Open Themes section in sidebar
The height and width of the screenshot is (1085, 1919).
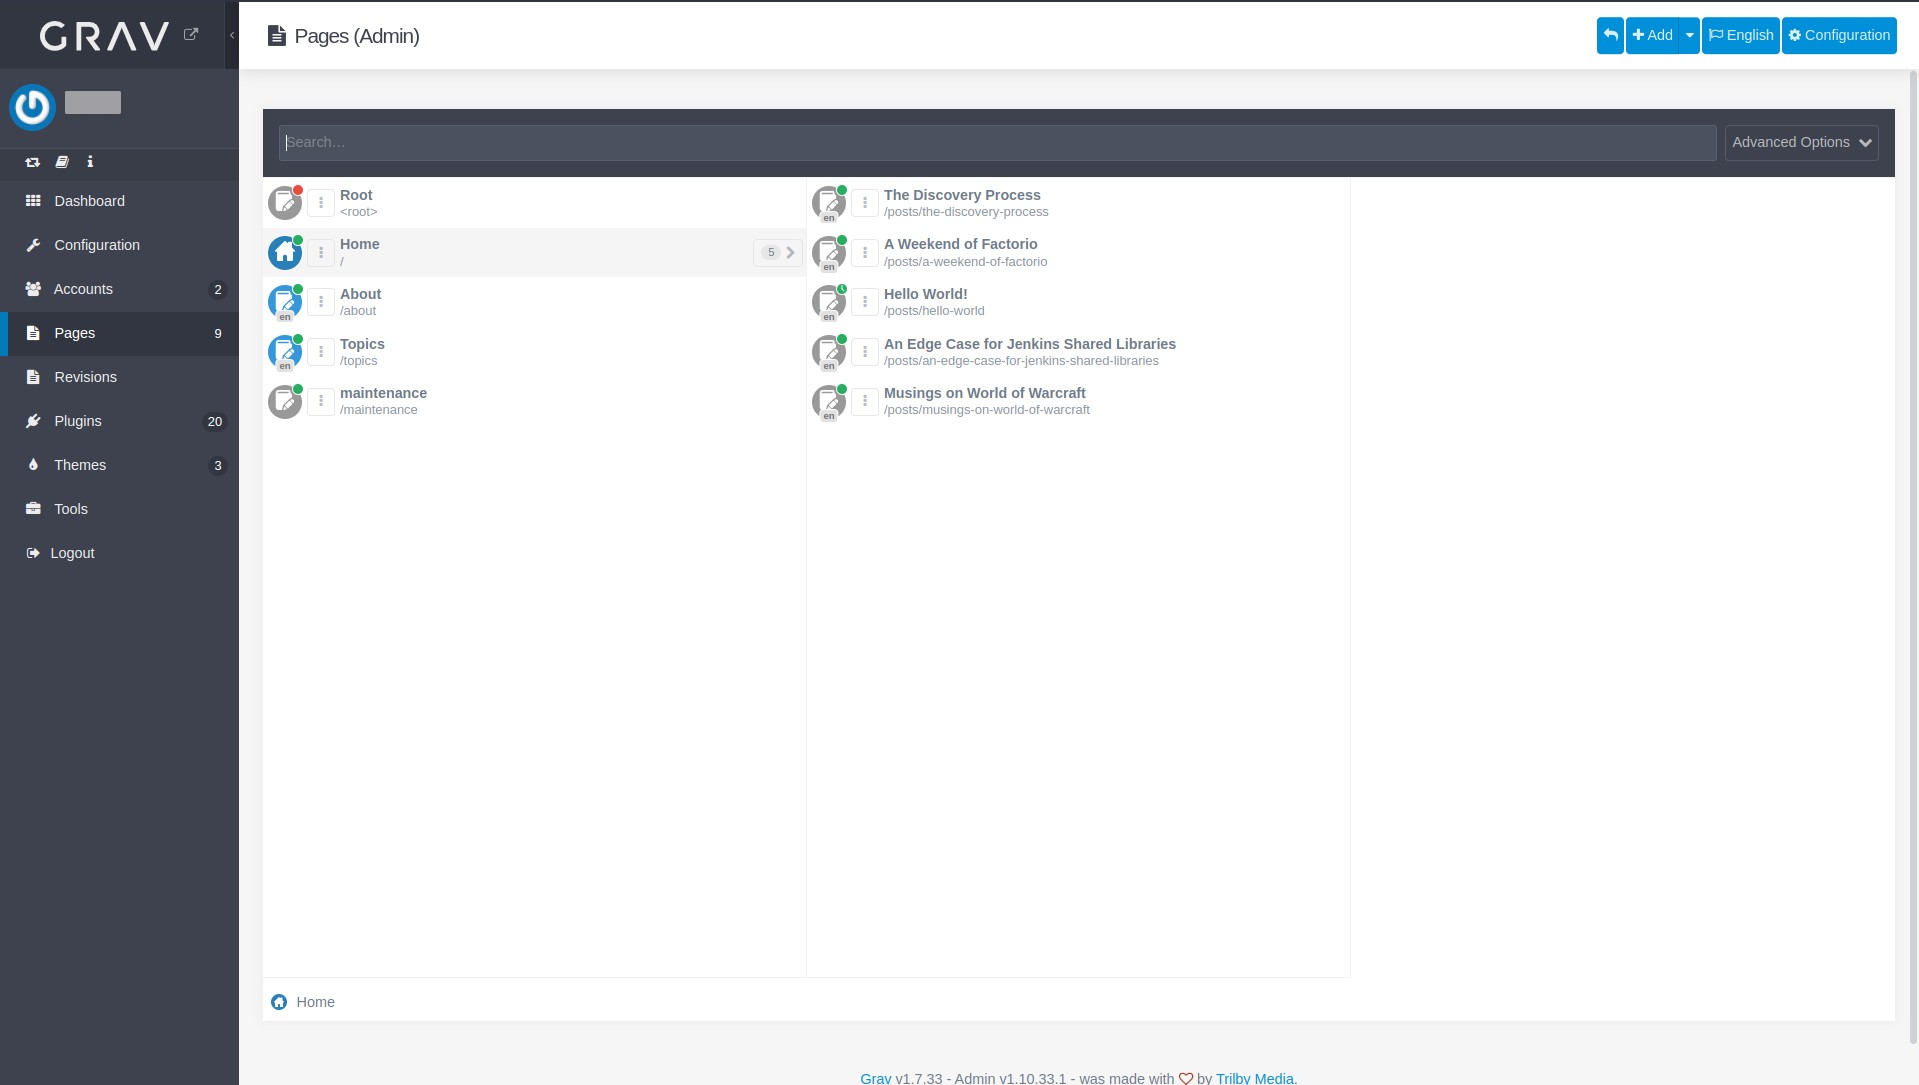(x=80, y=465)
